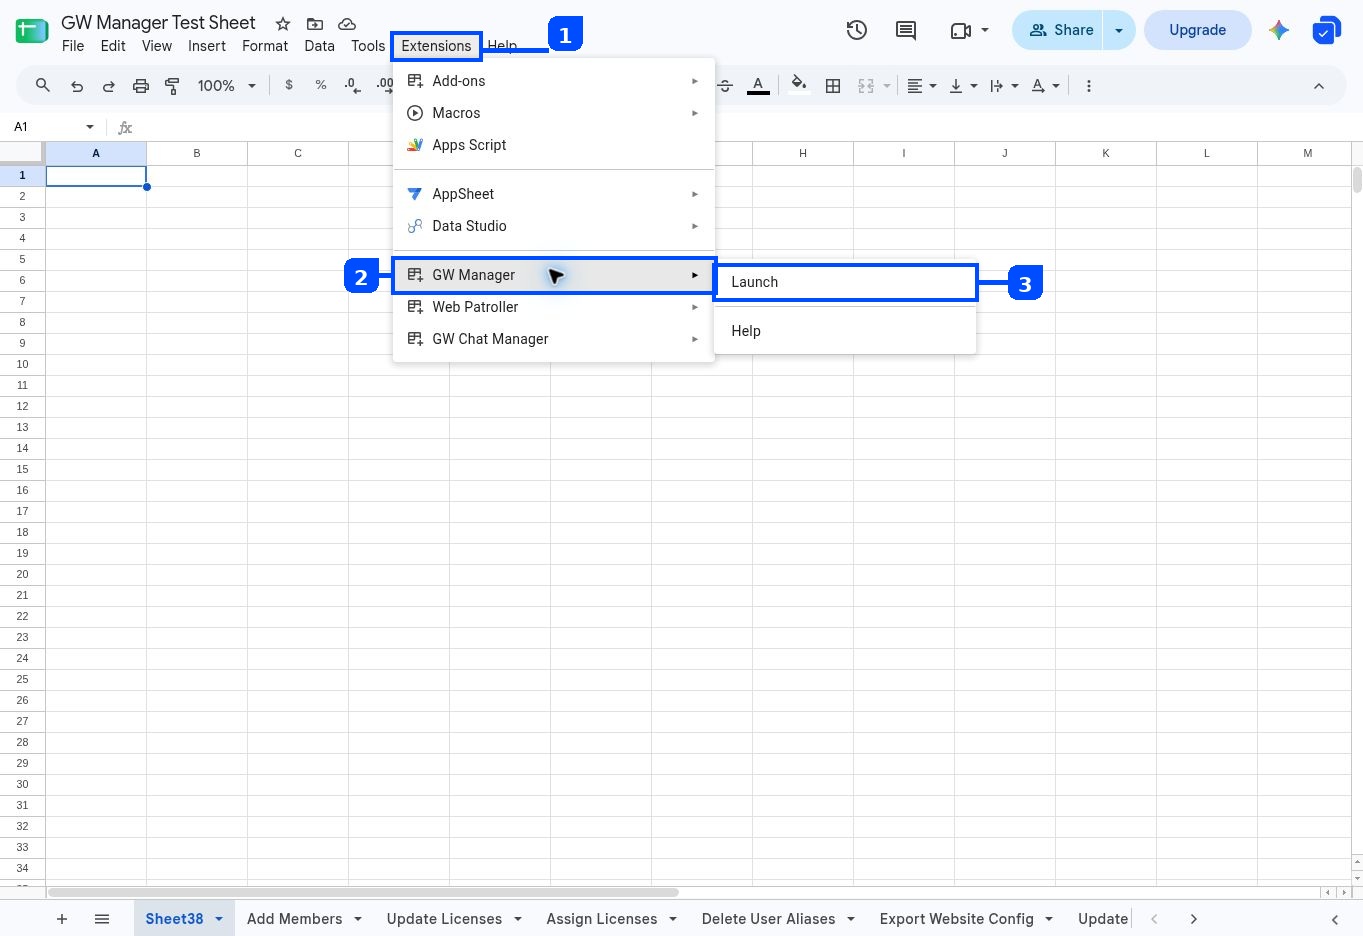1363x936 pixels.
Task: Click the move to folder icon
Action: 315,24
